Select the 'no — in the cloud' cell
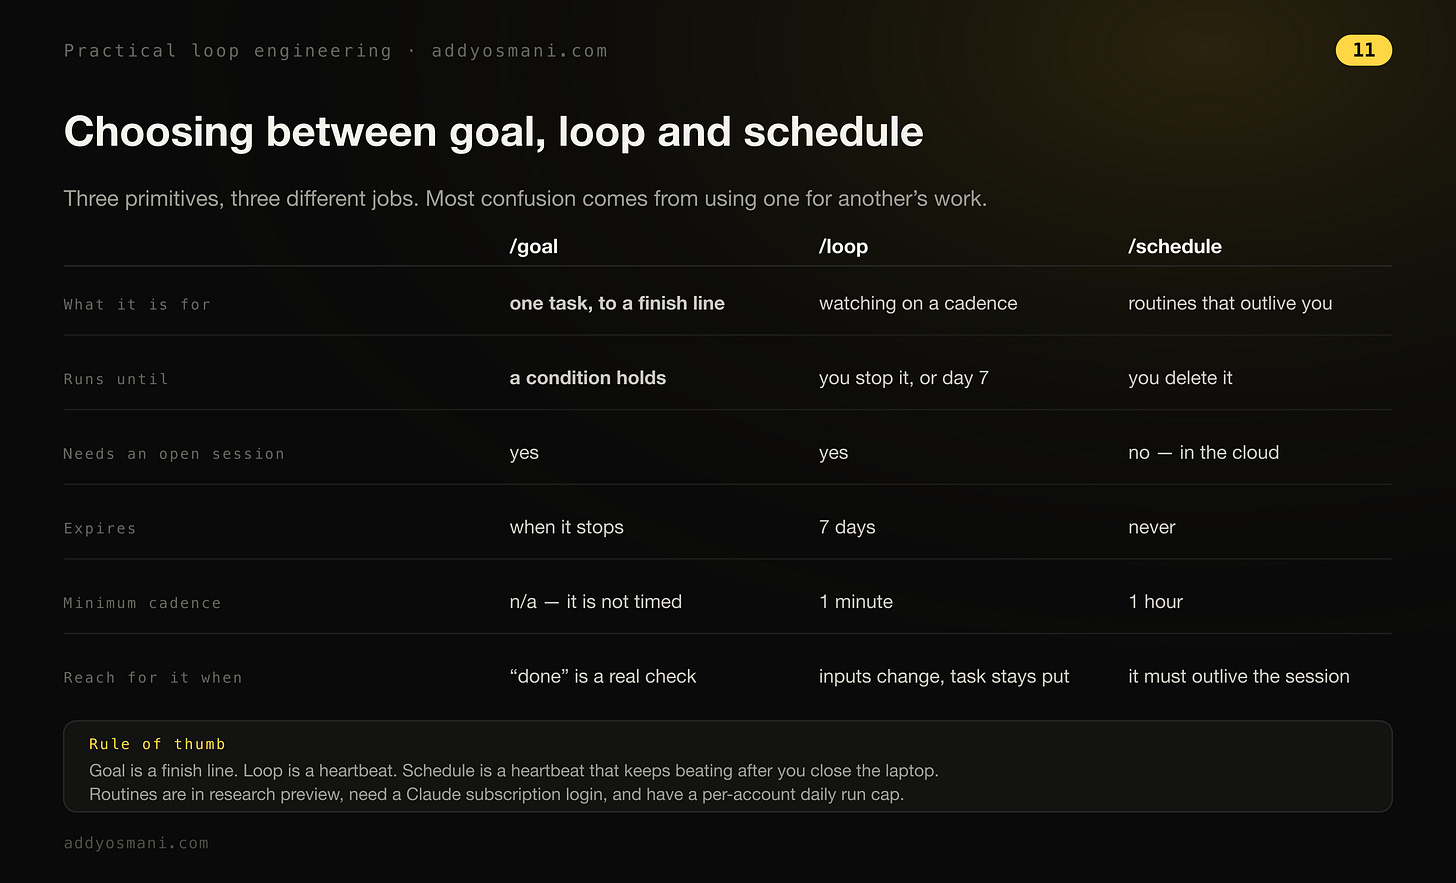Image resolution: width=1456 pixels, height=883 pixels. [1204, 453]
